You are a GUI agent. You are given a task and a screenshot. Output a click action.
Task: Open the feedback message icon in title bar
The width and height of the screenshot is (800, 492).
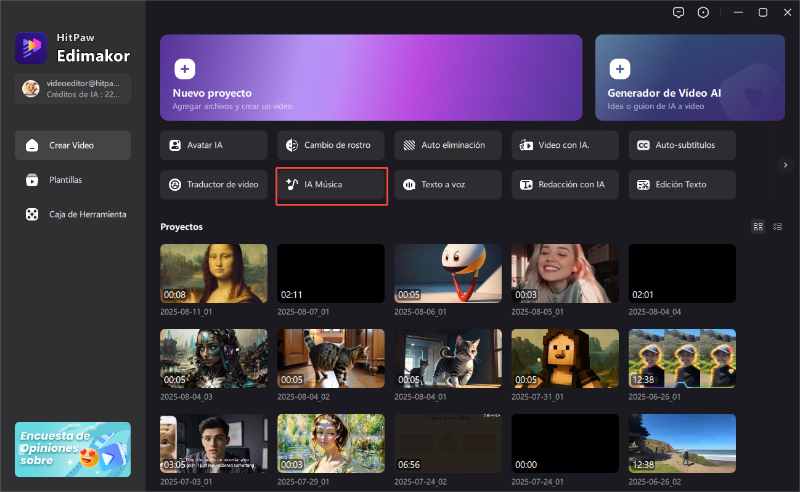[678, 12]
